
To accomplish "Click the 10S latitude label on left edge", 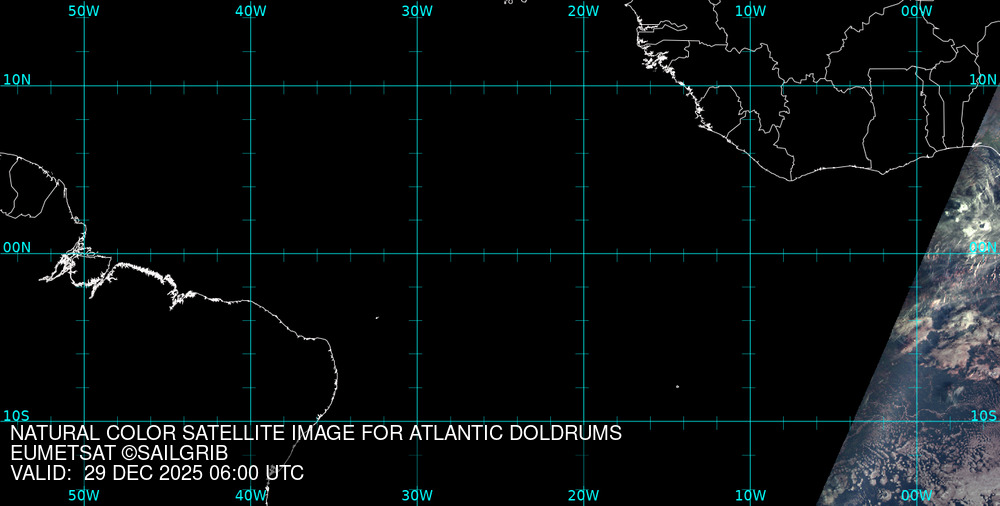I will point(17,415).
